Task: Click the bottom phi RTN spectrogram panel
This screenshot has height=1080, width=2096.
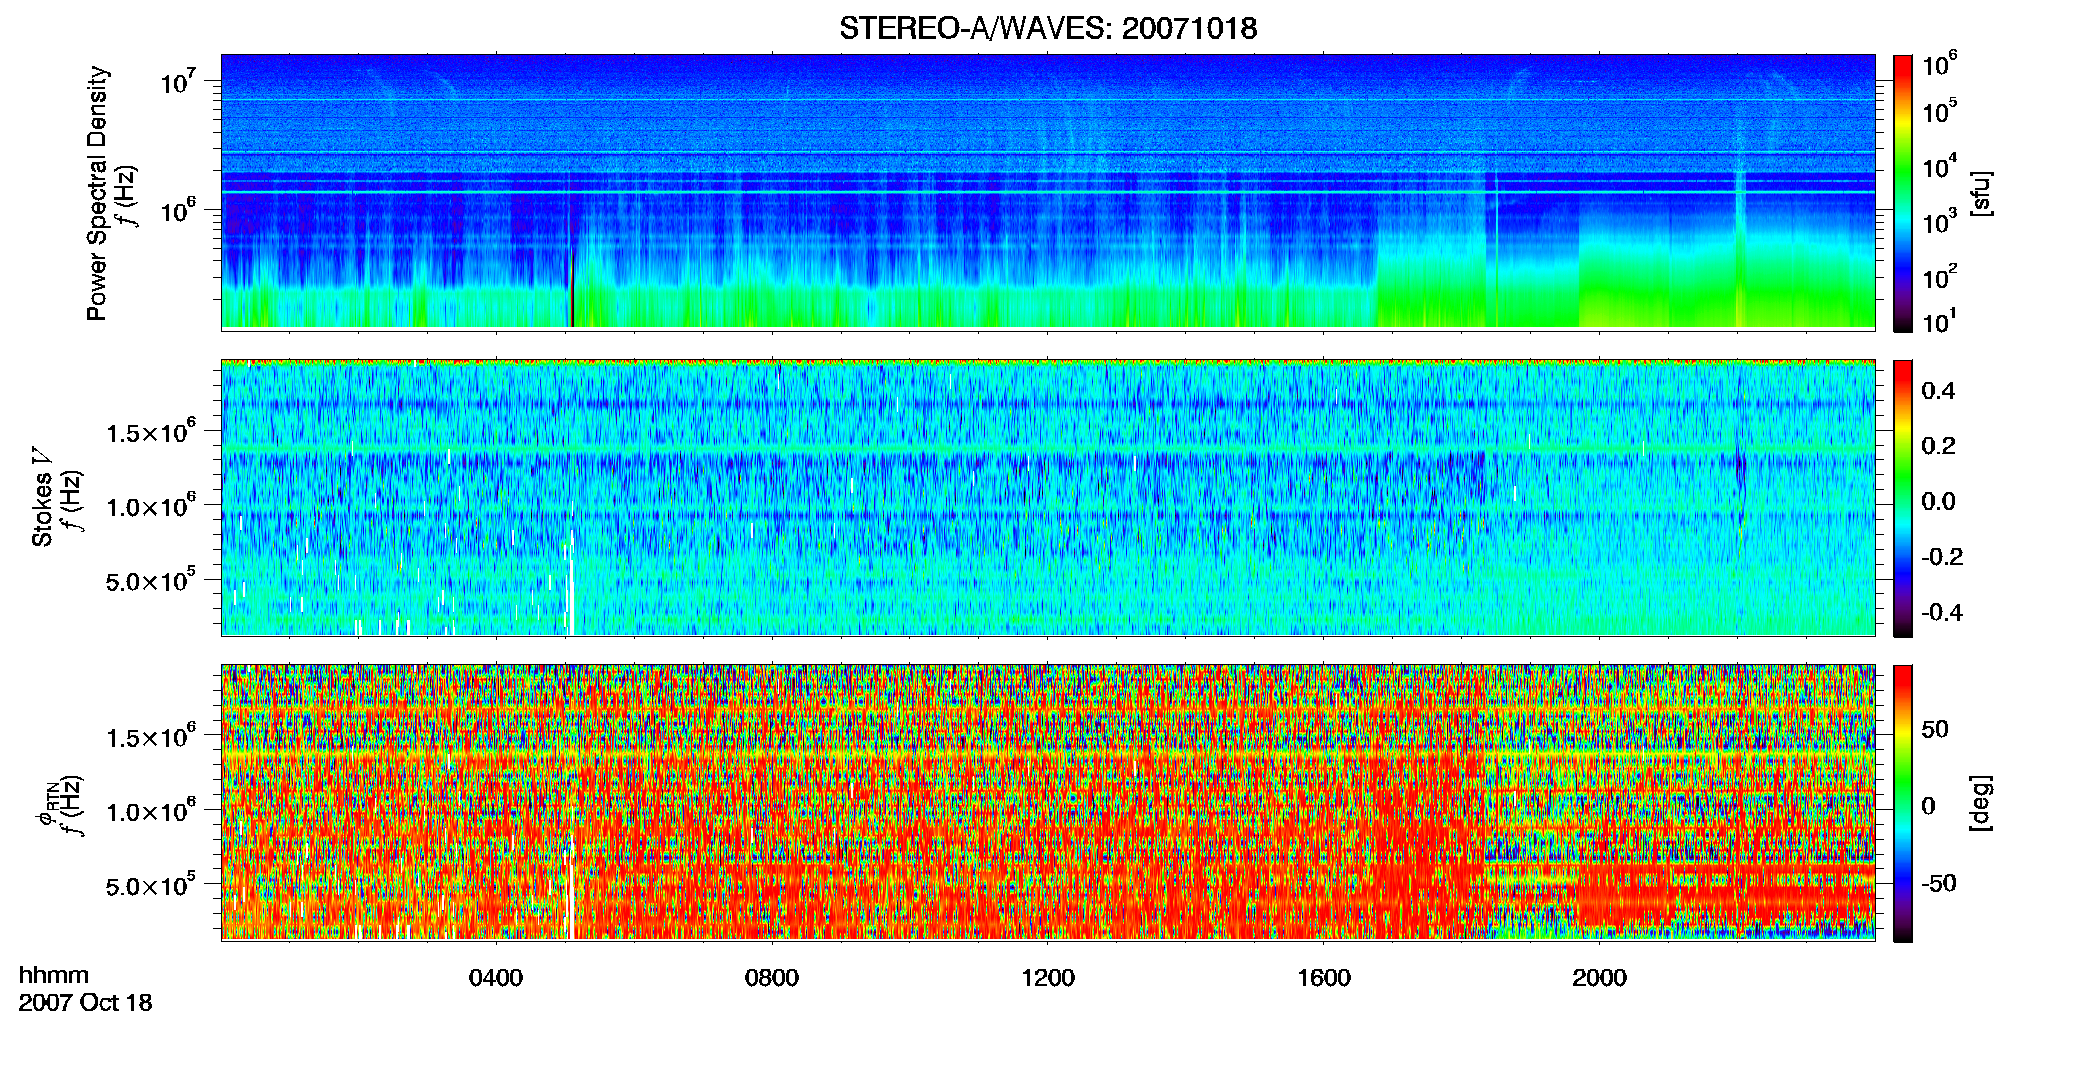Action: (1048, 802)
